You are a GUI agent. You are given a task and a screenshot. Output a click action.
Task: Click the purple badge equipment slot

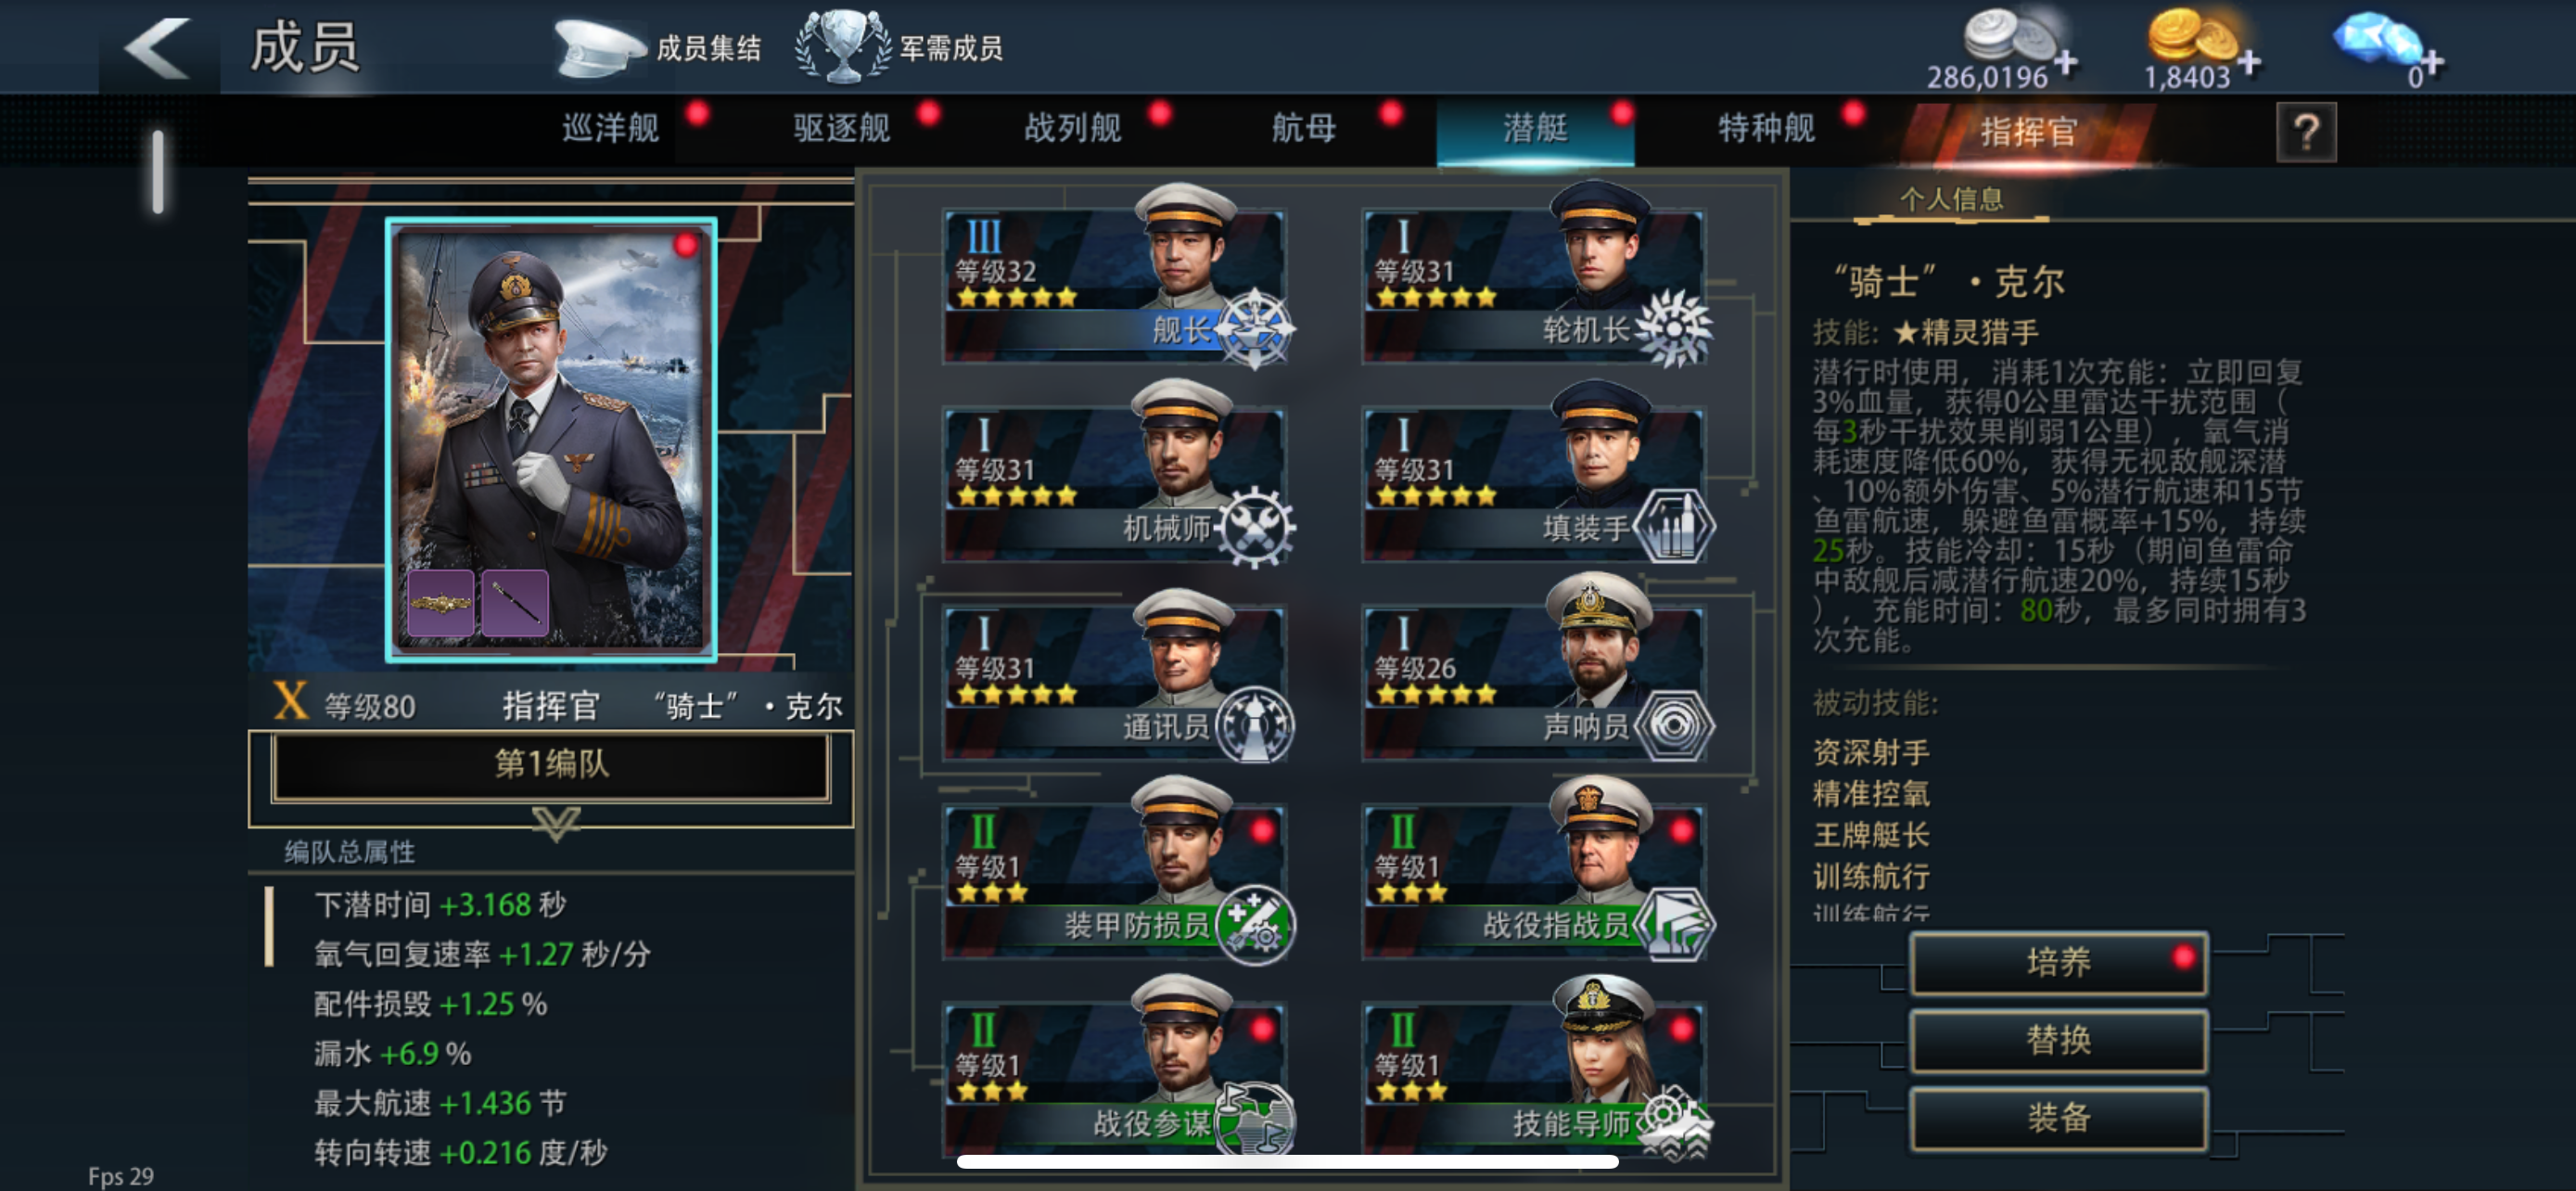441,603
